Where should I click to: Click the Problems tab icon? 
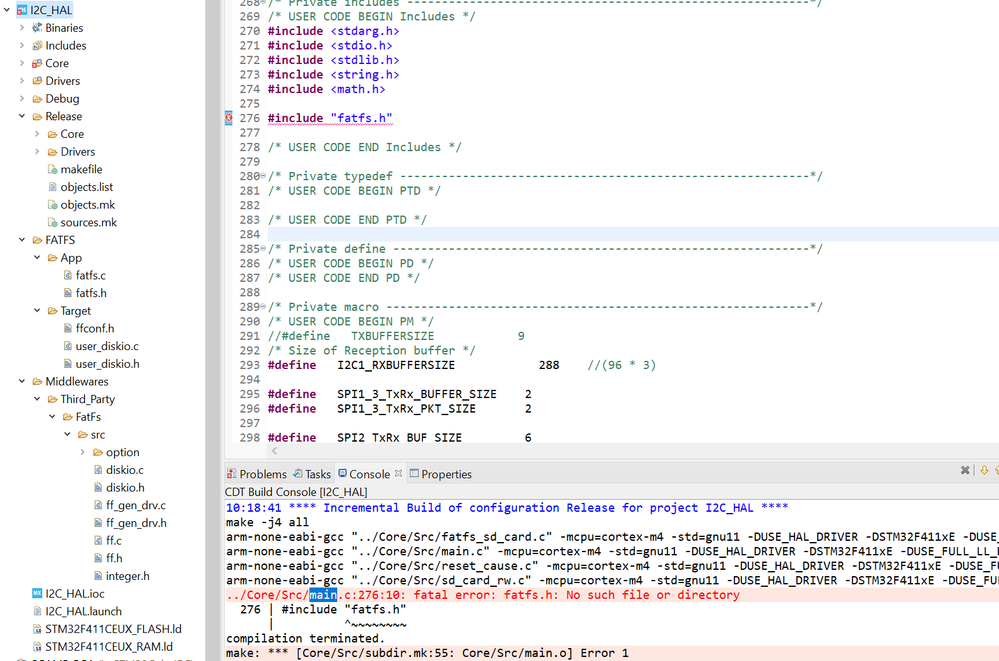point(232,474)
